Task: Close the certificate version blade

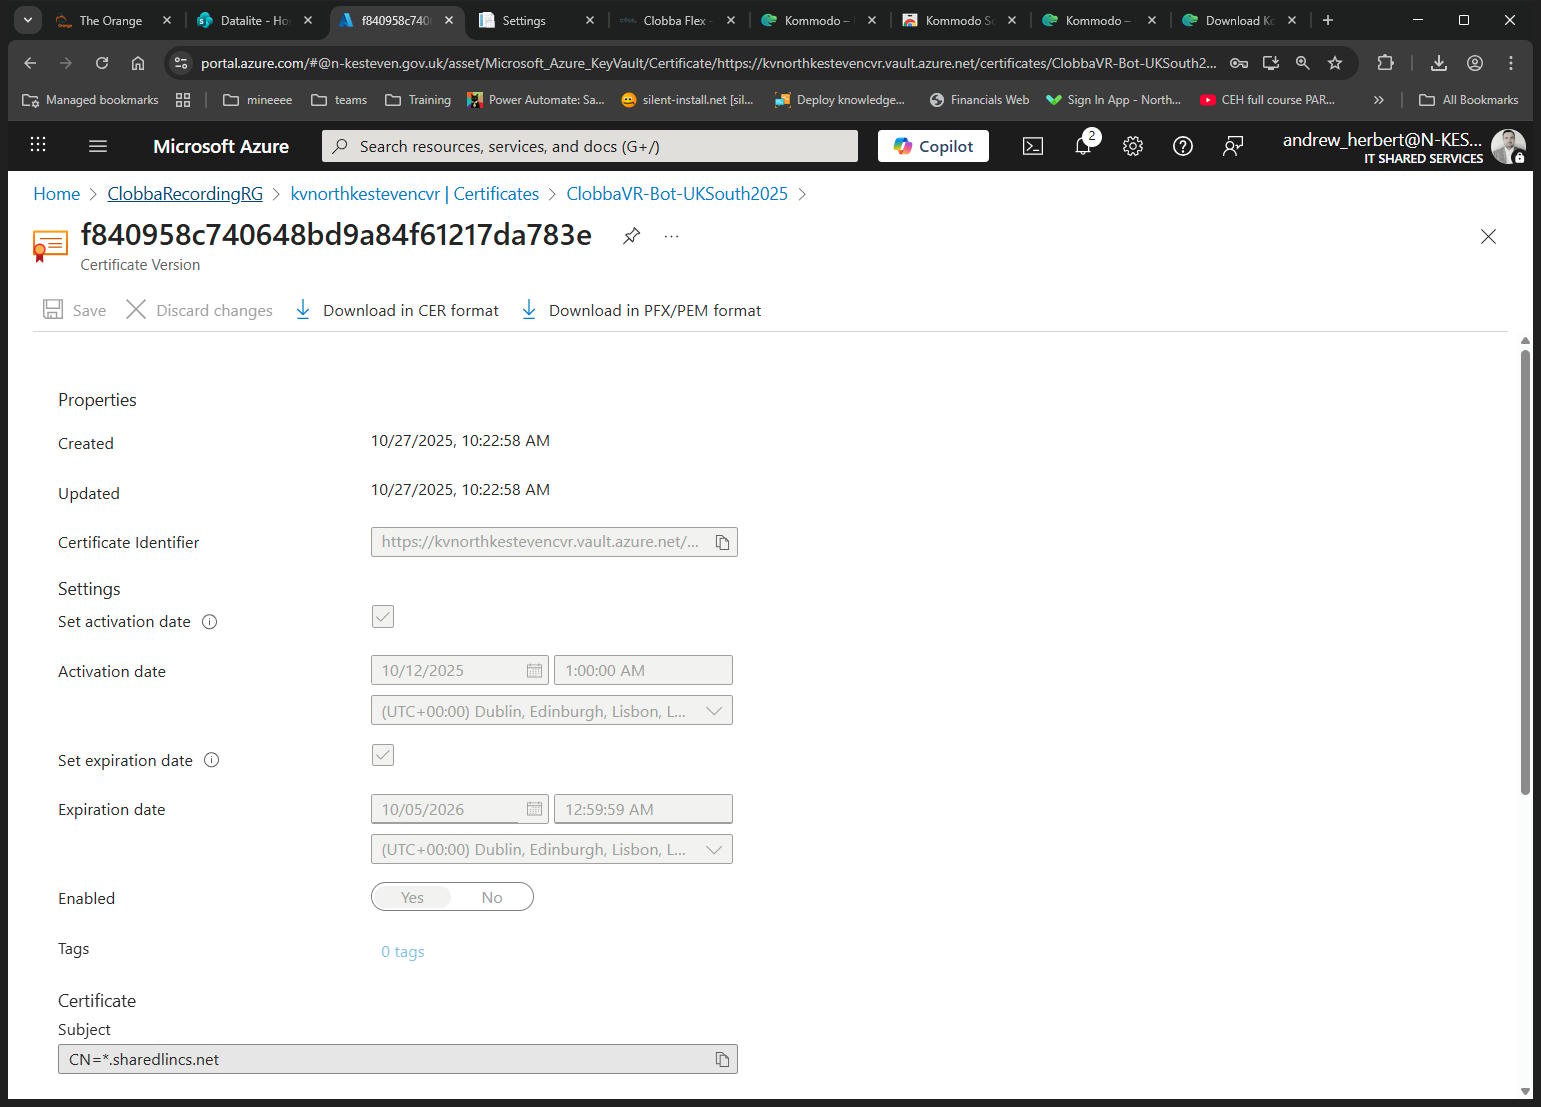Action: click(x=1488, y=236)
